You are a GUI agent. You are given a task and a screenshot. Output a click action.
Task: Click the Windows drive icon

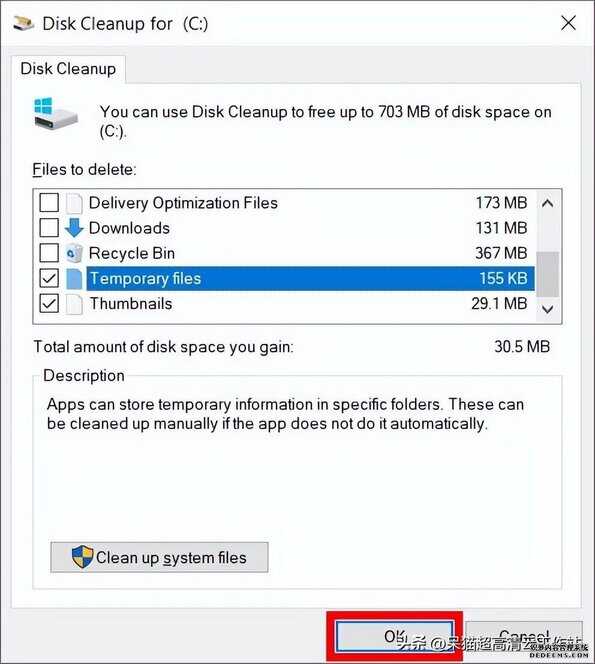pyautogui.click(x=55, y=113)
